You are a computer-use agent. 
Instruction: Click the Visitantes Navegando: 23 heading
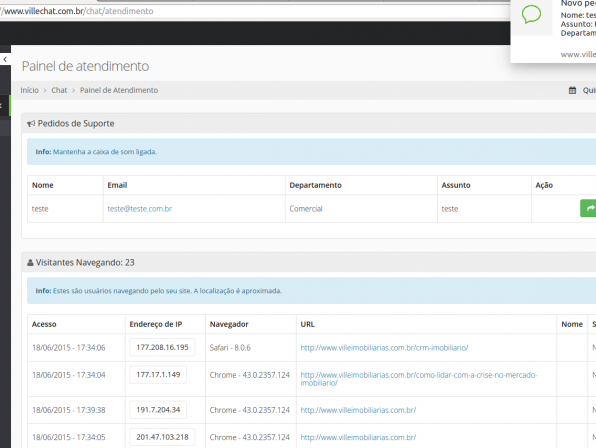point(85,263)
